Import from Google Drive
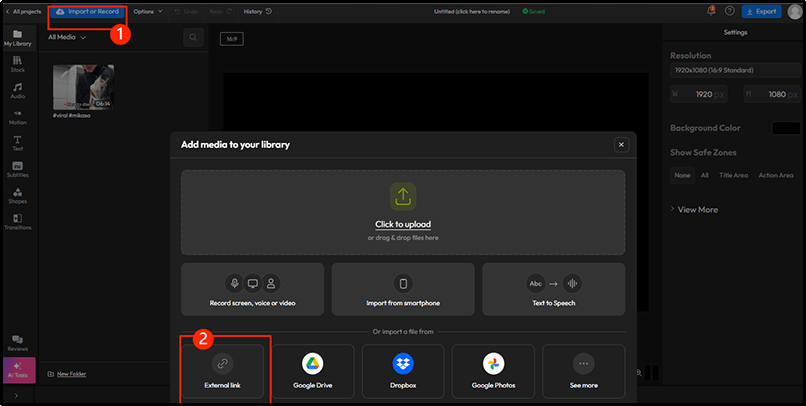806x406 pixels. 313,371
